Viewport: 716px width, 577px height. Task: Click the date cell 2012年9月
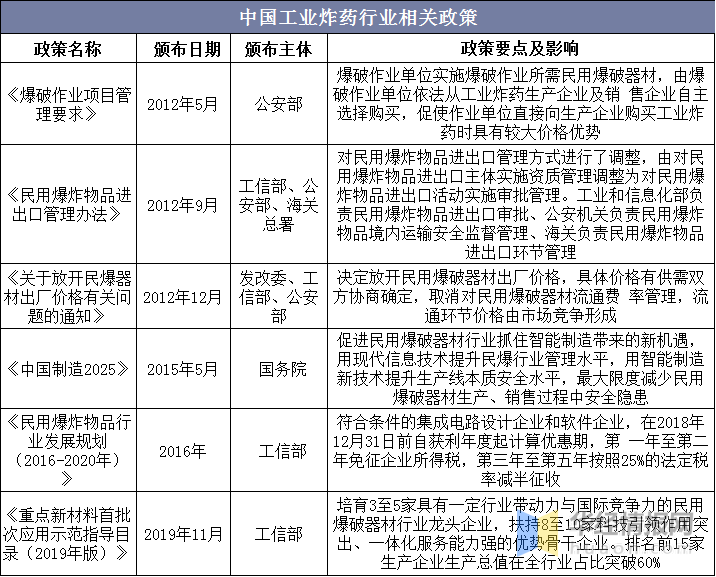tap(182, 205)
